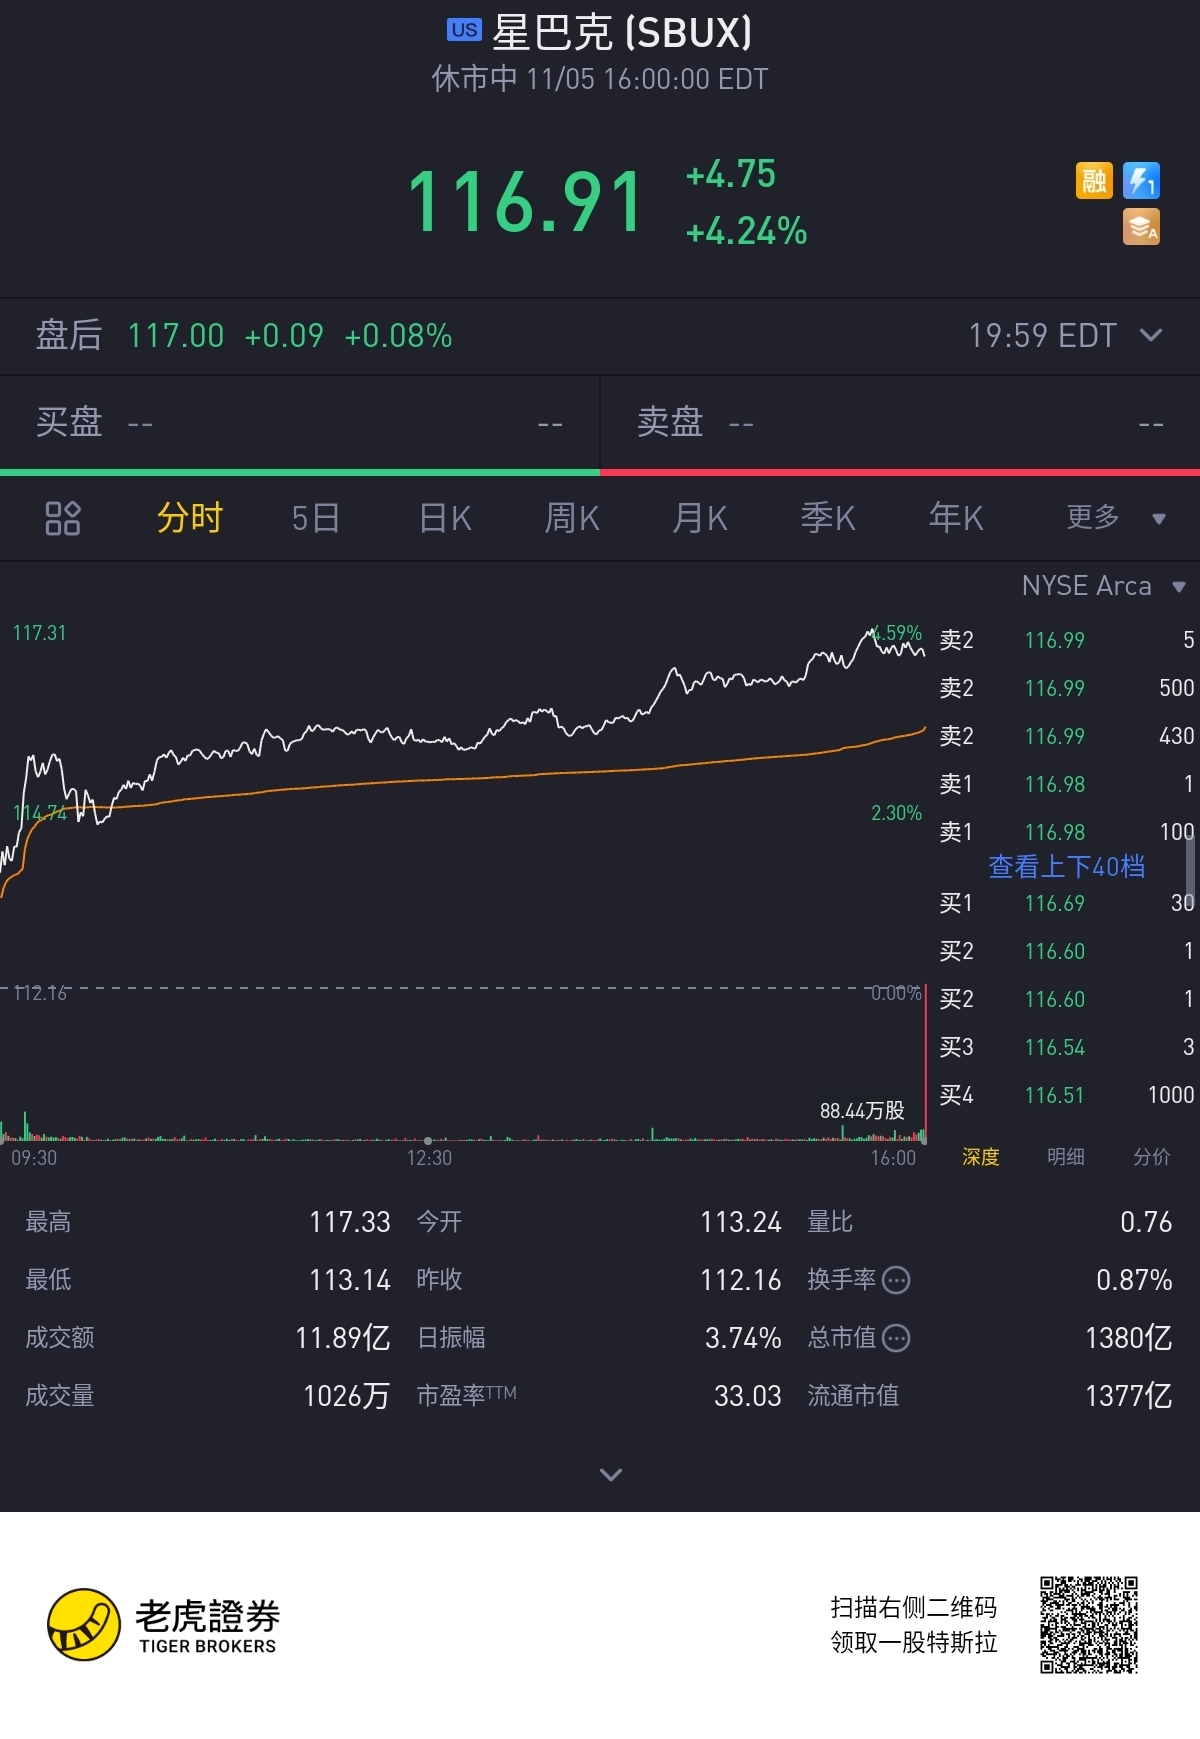Switch to the 日K chart tab

[x=445, y=518]
